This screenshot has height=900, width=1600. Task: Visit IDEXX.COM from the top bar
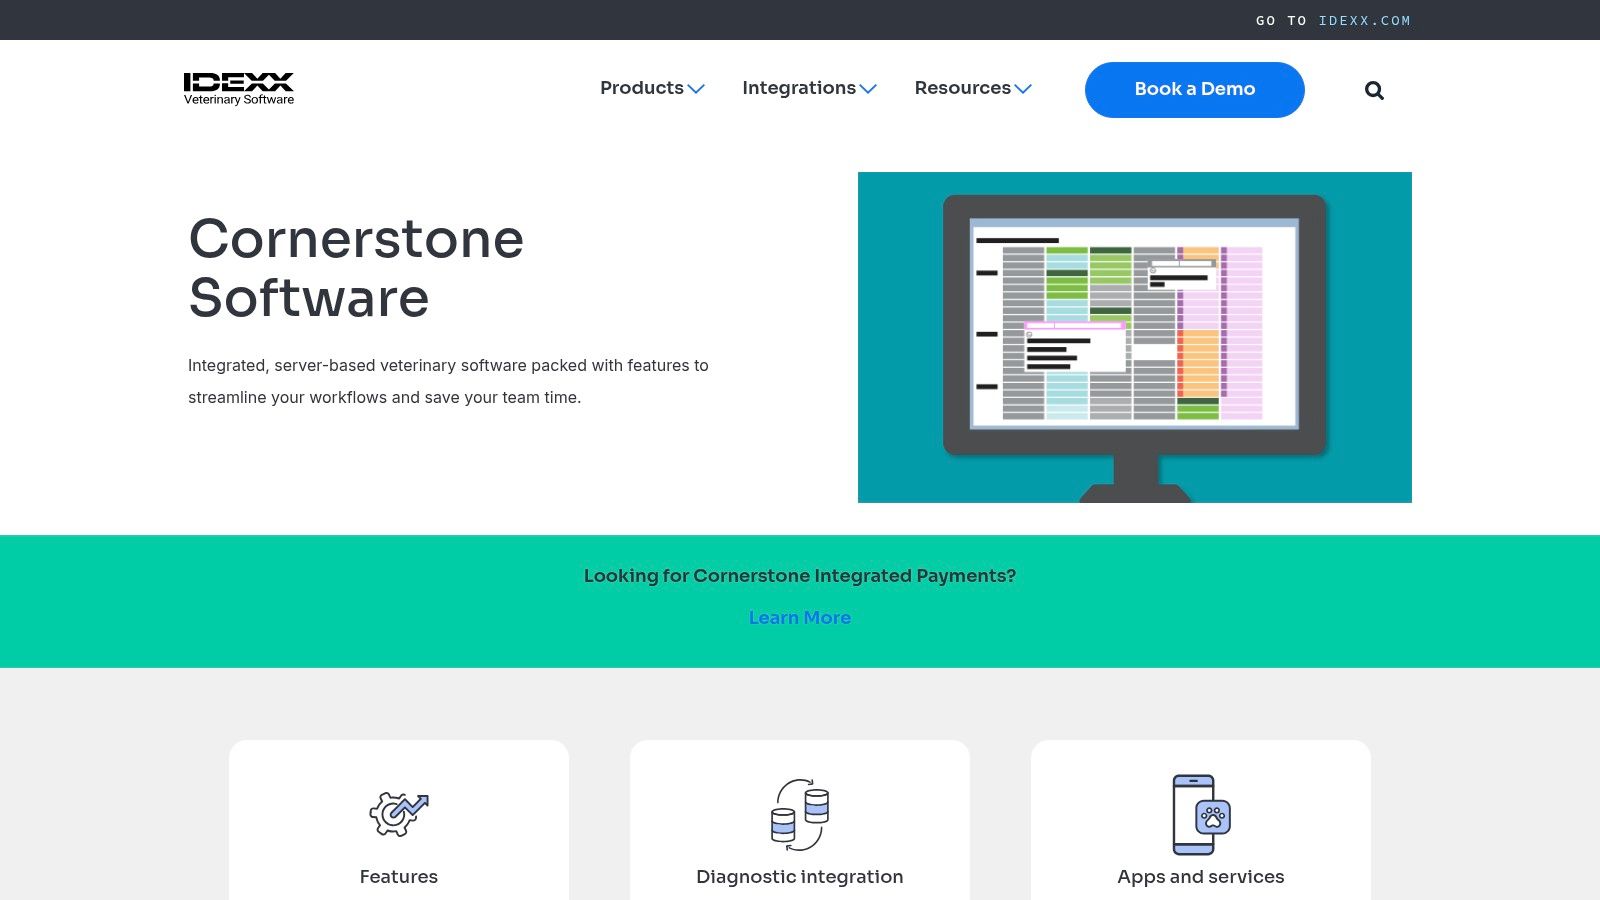tap(1364, 20)
